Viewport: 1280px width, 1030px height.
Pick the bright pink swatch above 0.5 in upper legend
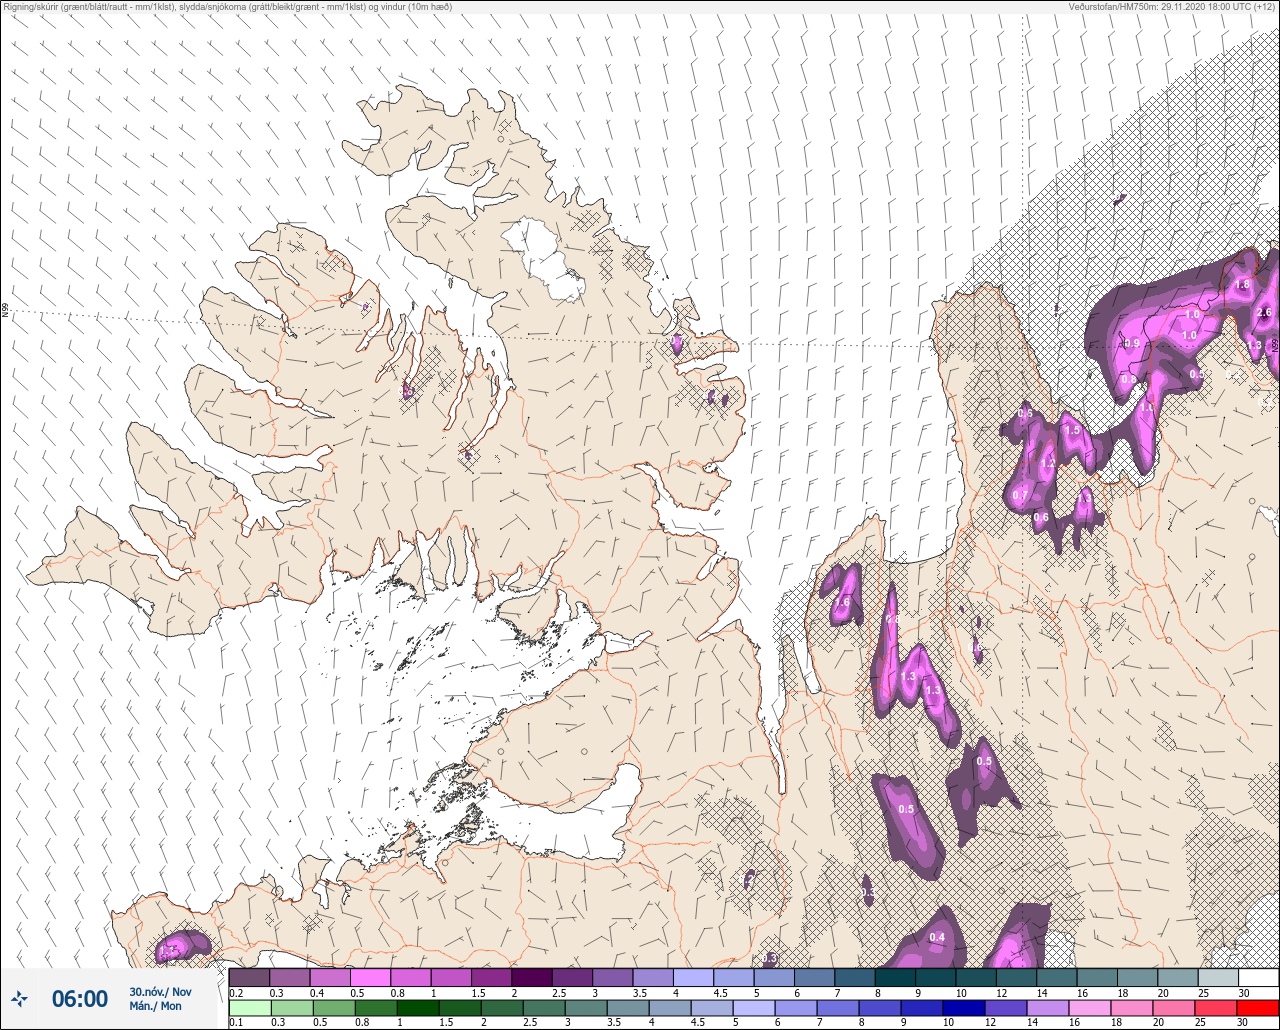370,977
